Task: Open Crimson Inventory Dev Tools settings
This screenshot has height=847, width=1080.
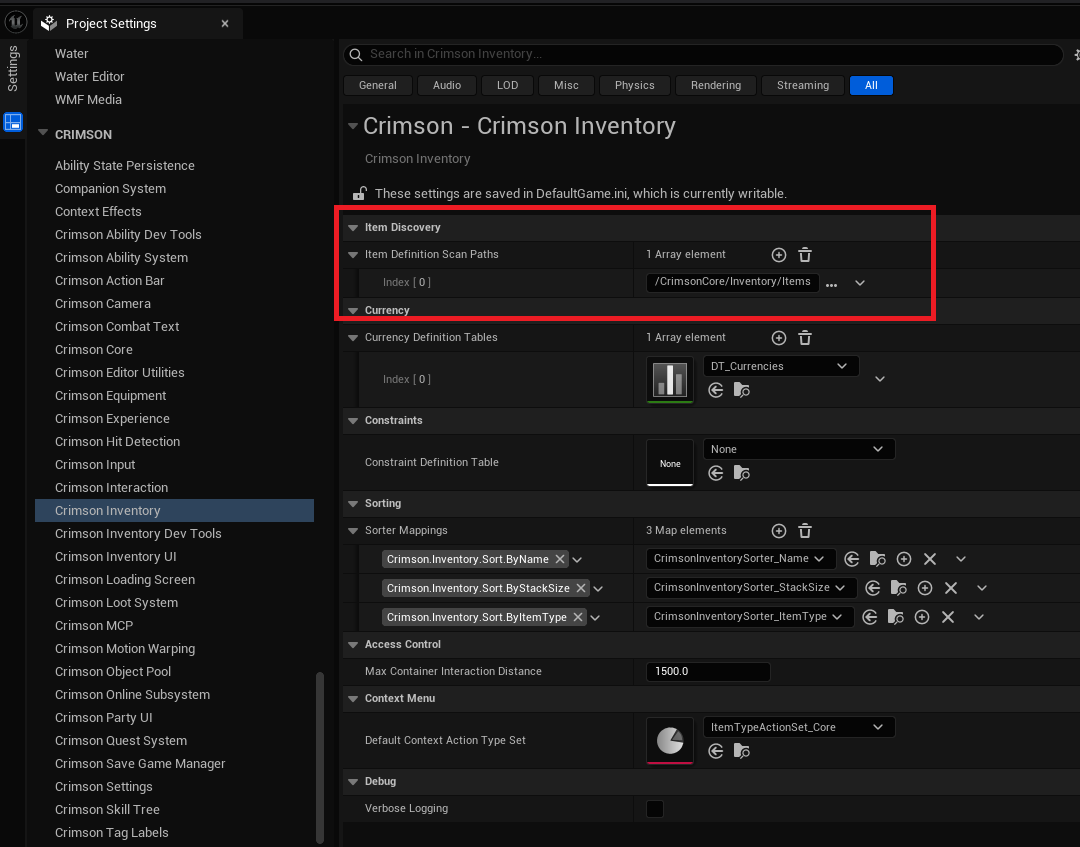Action: (138, 534)
